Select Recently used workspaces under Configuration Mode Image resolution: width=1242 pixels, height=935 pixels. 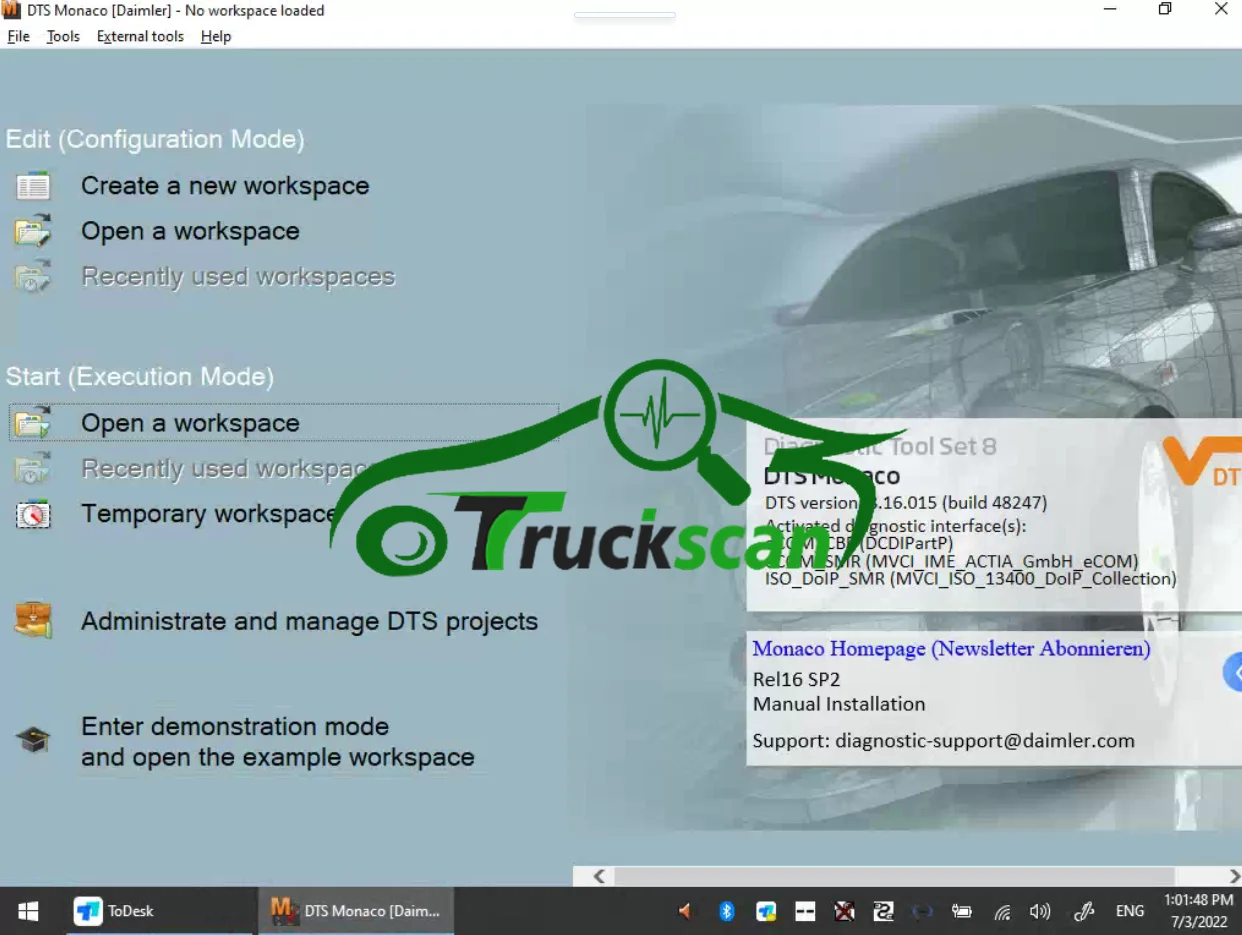point(238,277)
